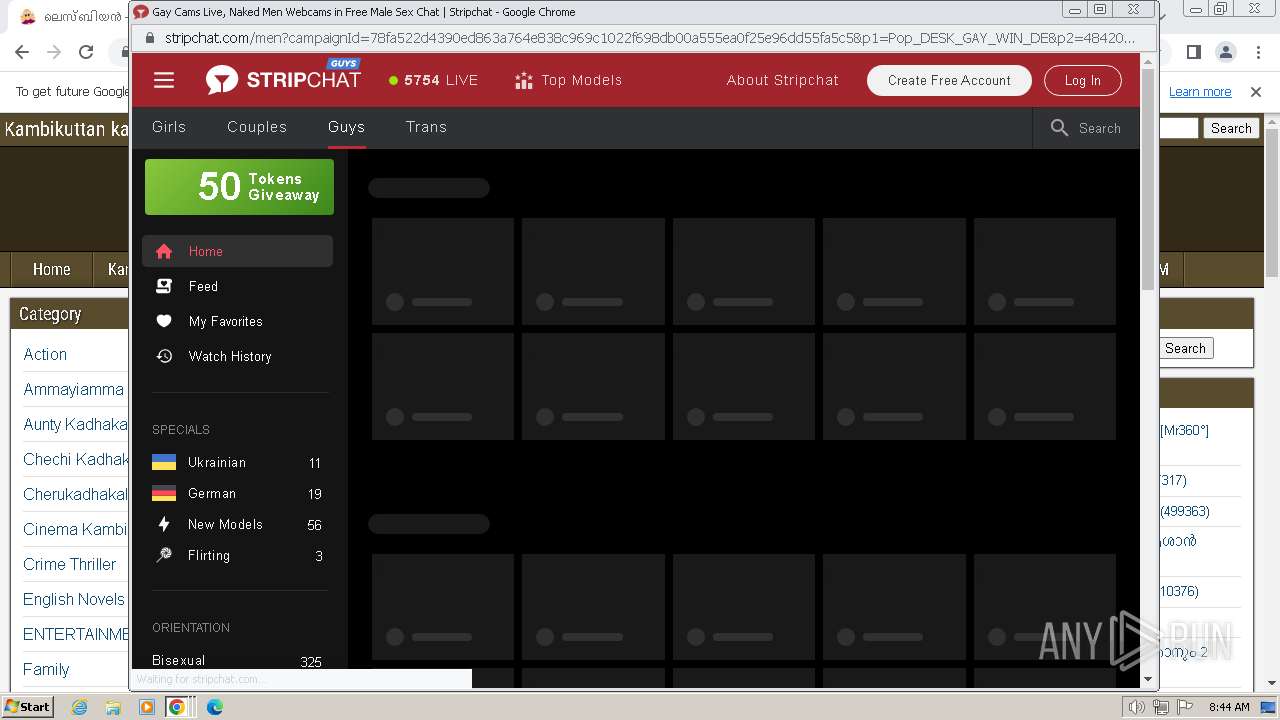
Task: Click the Stripchat search field
Action: pos(1086,128)
